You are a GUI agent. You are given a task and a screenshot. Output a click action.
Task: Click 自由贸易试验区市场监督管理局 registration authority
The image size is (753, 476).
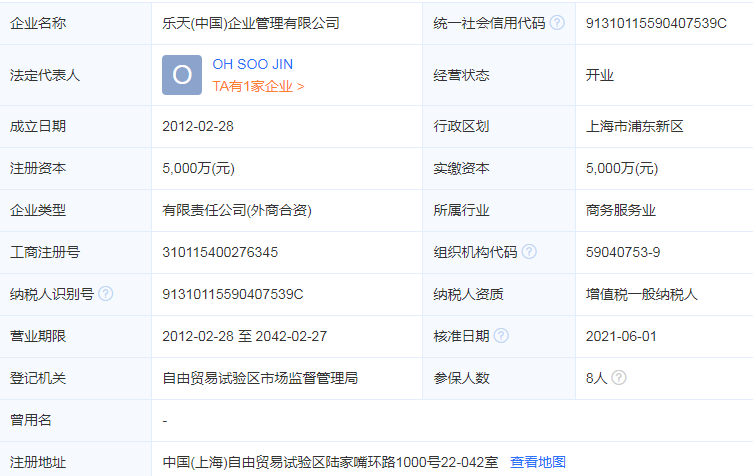(260, 378)
